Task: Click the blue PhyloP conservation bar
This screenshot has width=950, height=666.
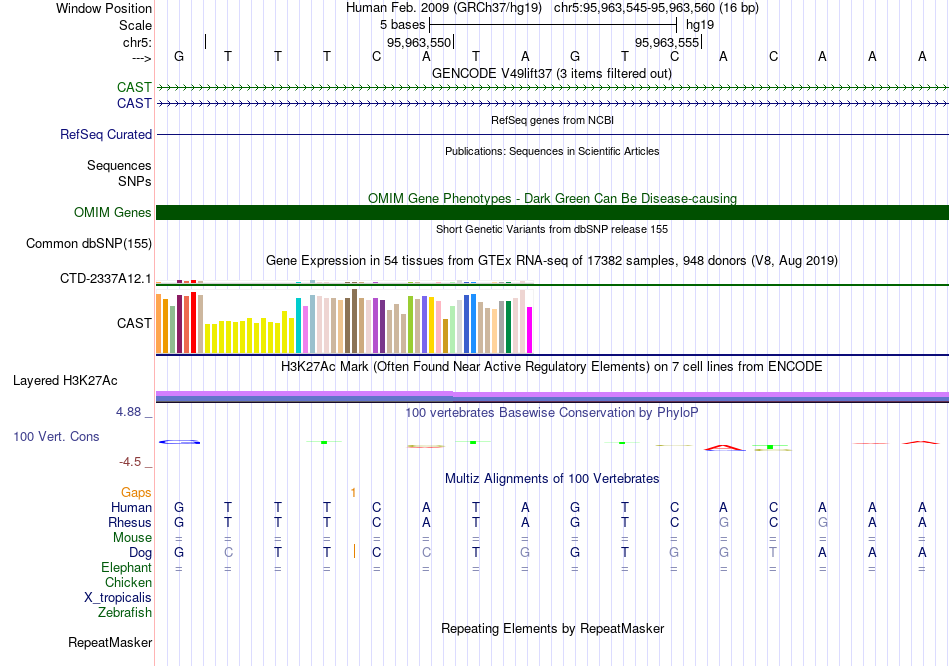Action: (179, 442)
